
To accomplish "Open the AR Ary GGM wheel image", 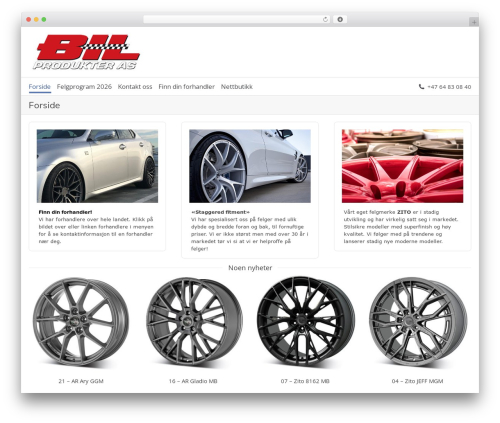I will 81,322.
